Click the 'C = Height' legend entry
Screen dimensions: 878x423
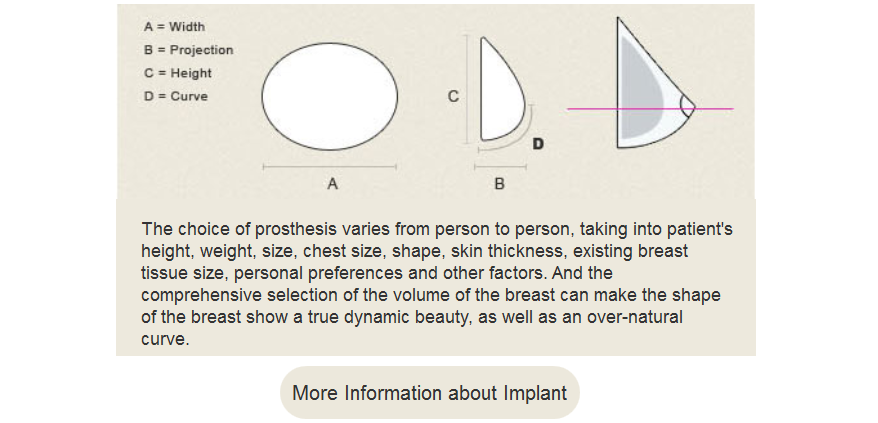178,73
